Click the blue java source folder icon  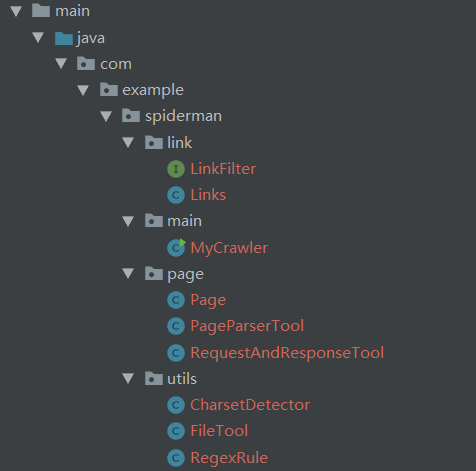(64, 38)
